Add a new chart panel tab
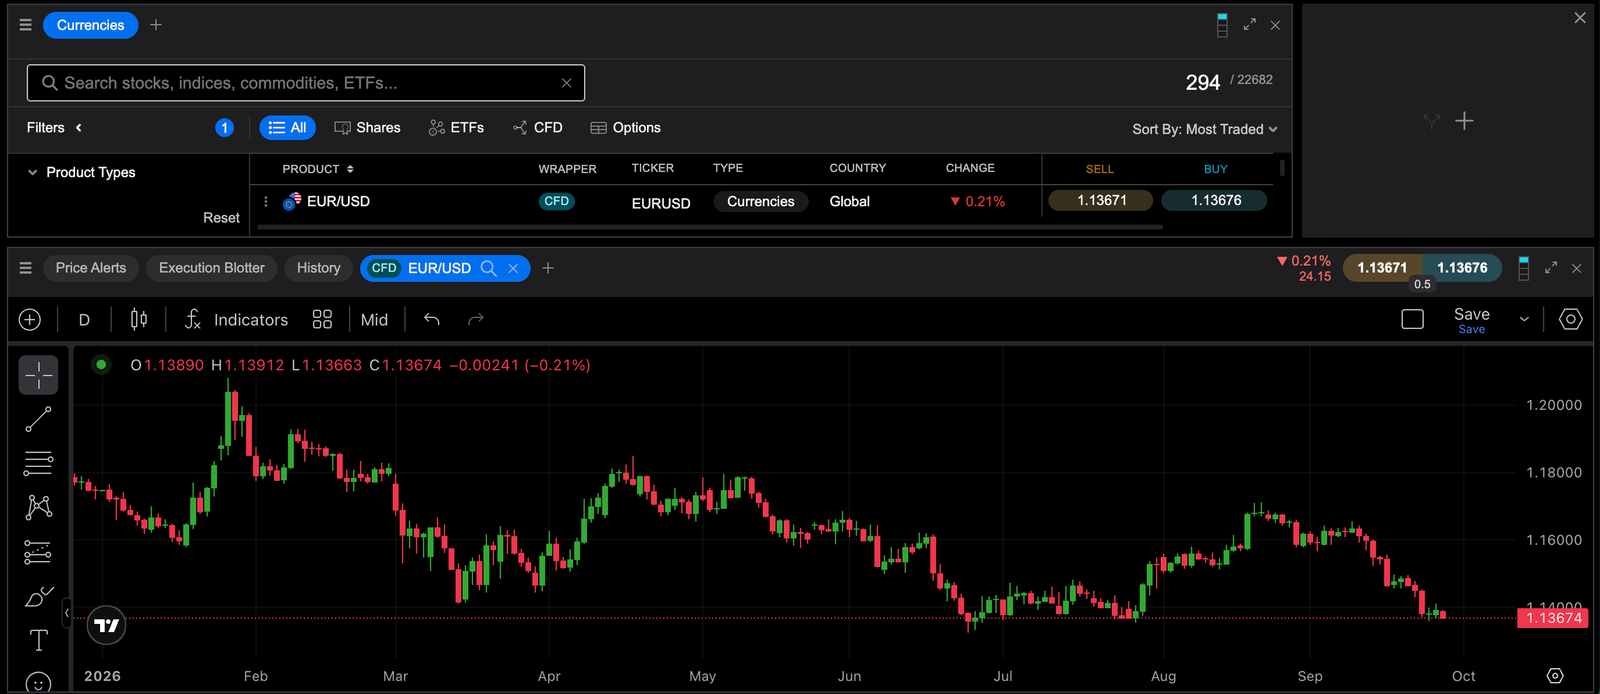Viewport: 1600px width, 694px height. 548,268
